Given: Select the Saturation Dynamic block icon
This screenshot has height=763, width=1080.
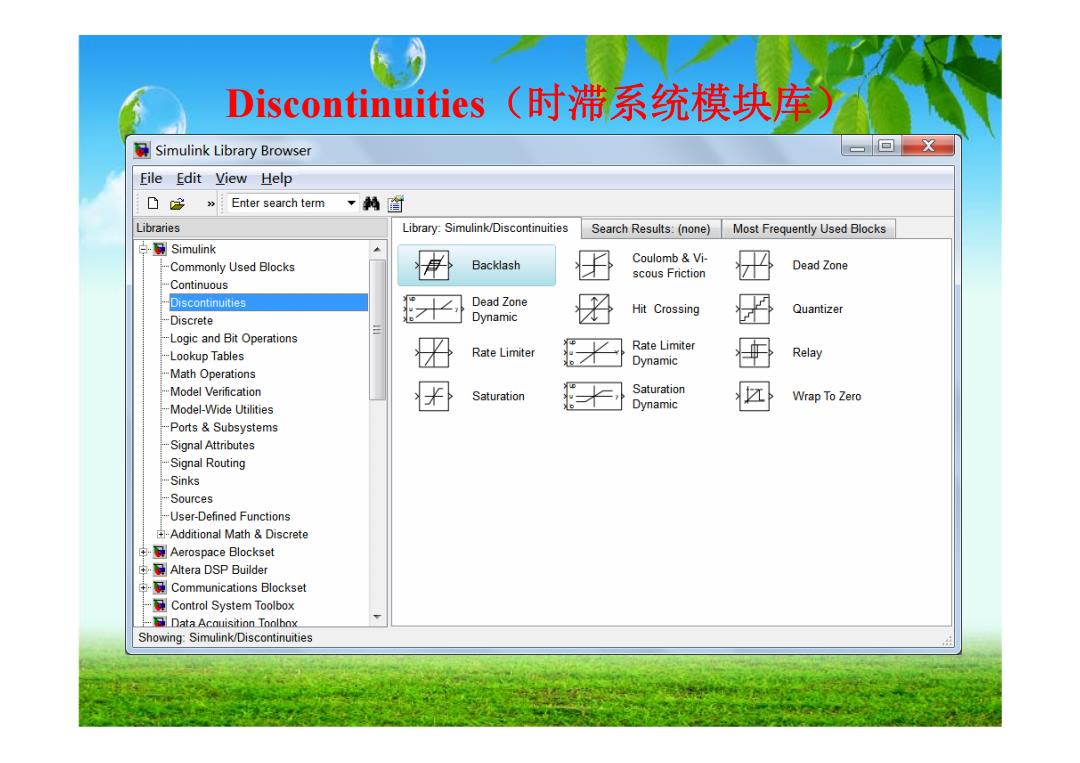Looking at the screenshot, I should tap(593, 396).
